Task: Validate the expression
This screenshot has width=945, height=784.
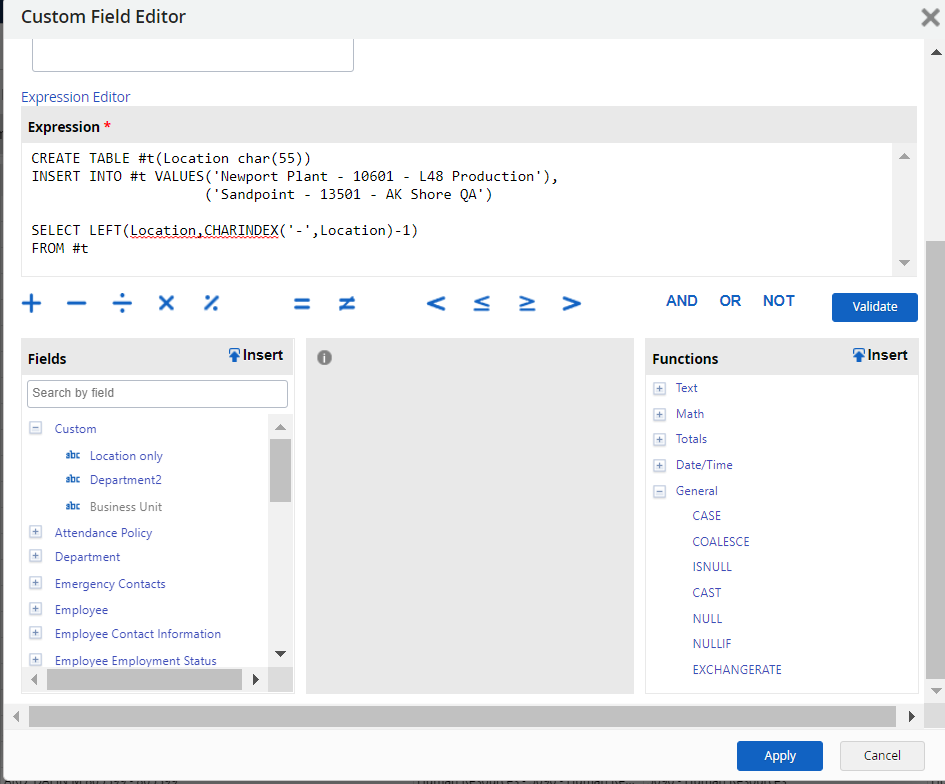Action: (874, 307)
